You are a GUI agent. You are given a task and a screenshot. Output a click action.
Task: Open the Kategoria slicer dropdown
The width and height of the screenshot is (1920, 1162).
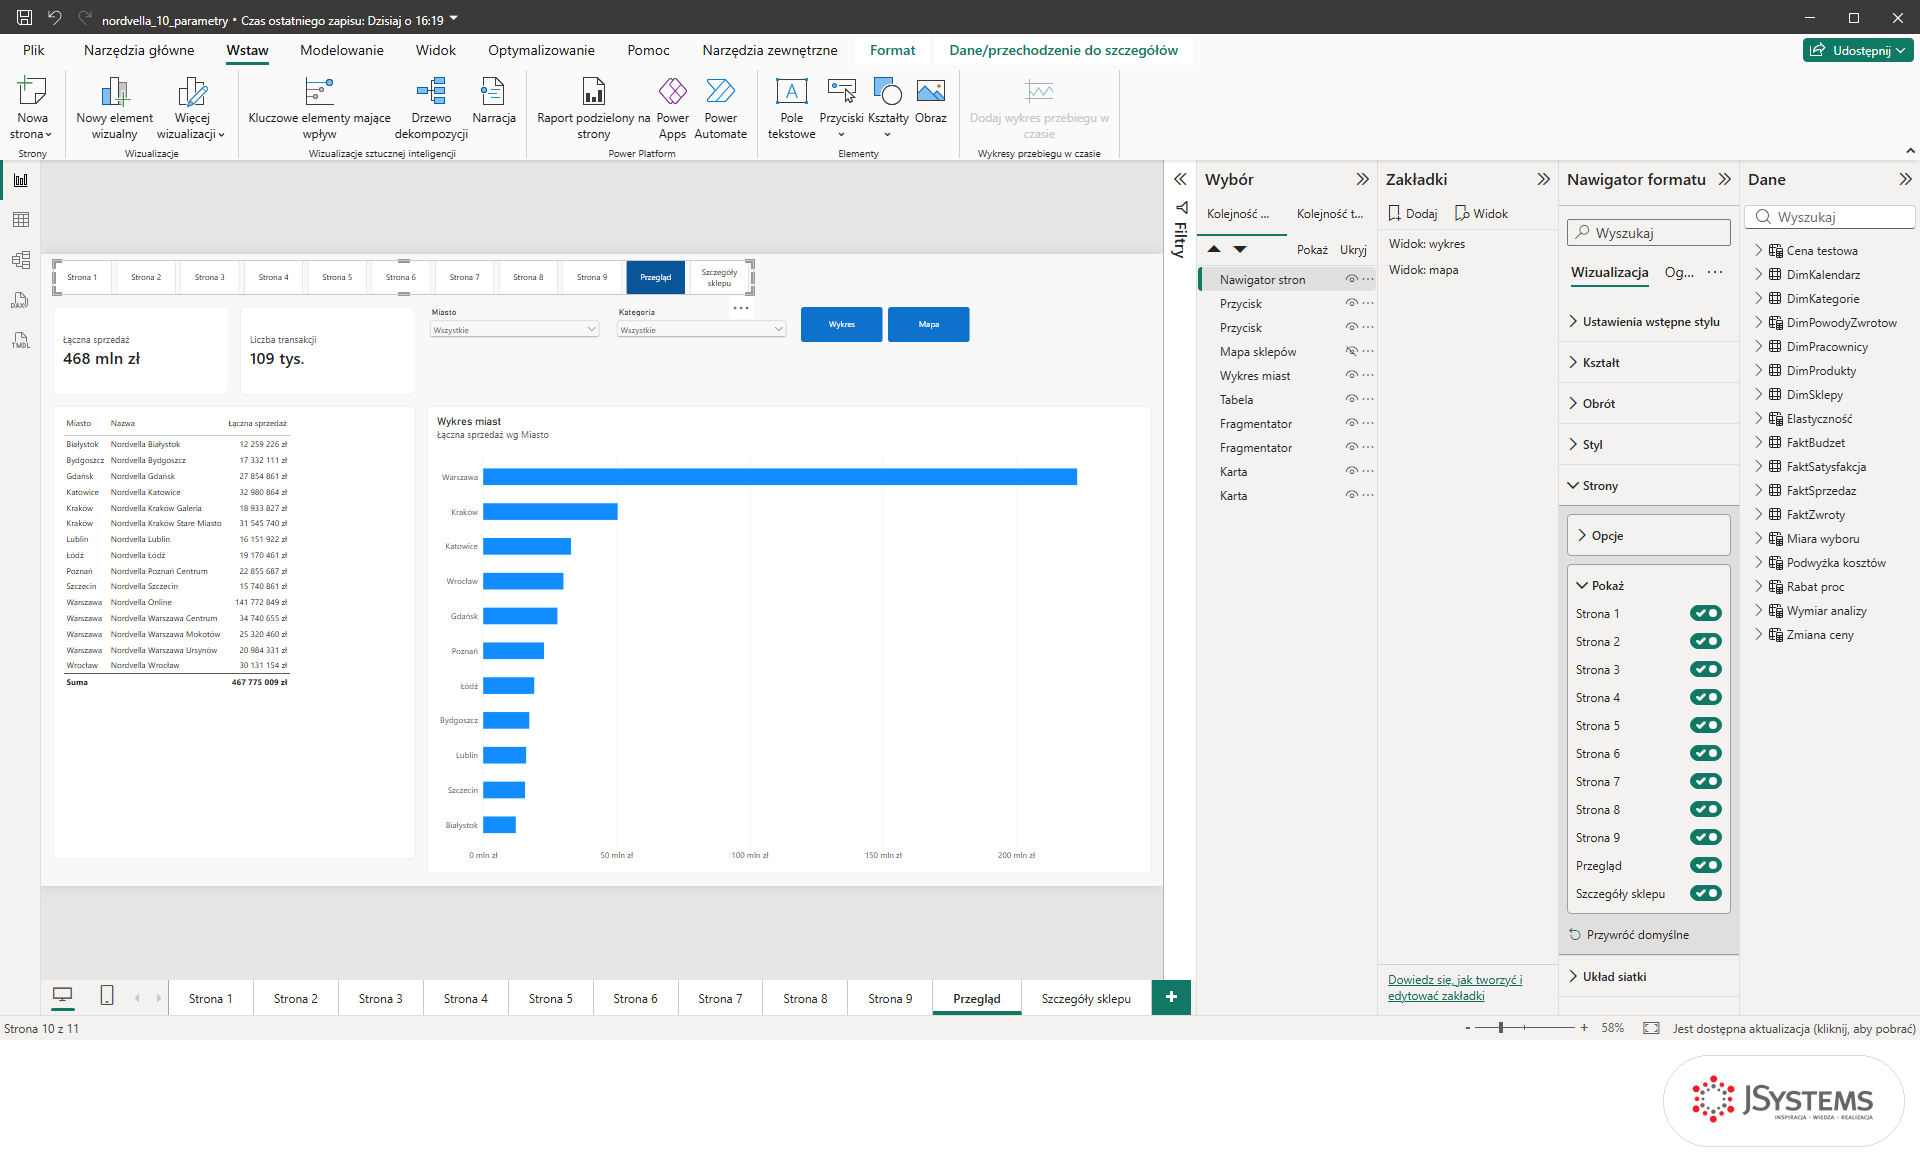701,329
